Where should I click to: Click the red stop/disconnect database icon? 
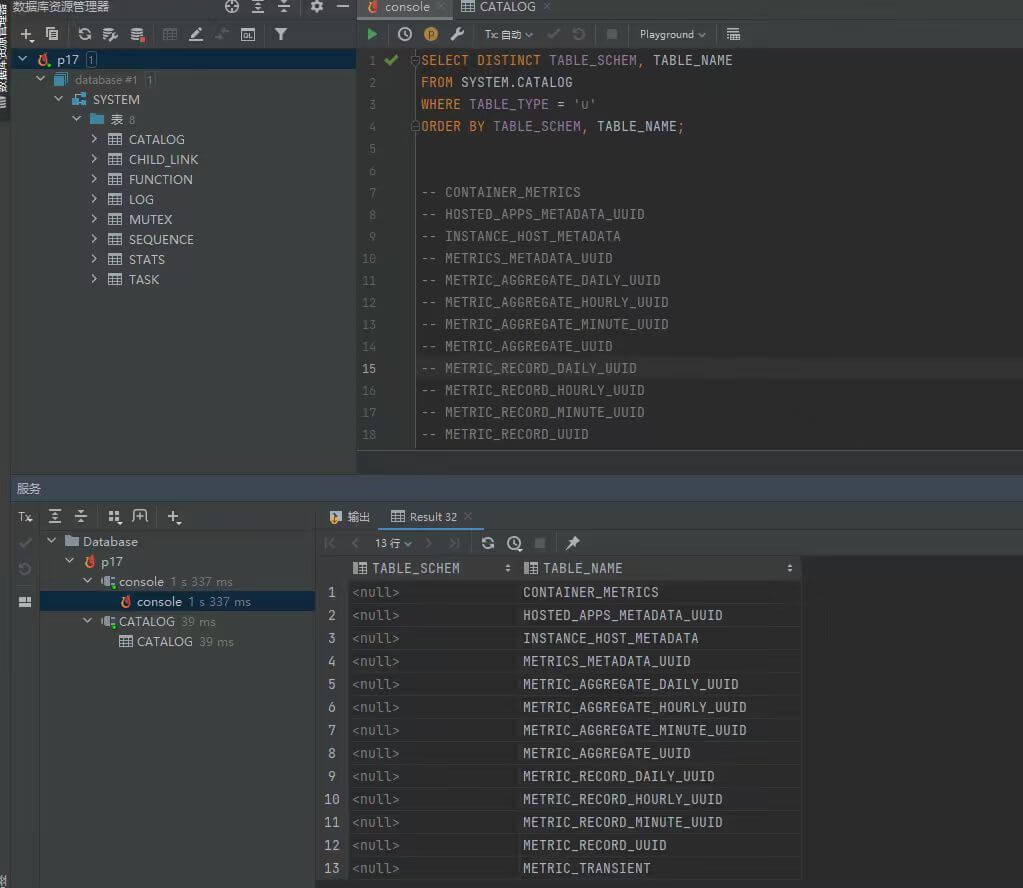(x=137, y=35)
